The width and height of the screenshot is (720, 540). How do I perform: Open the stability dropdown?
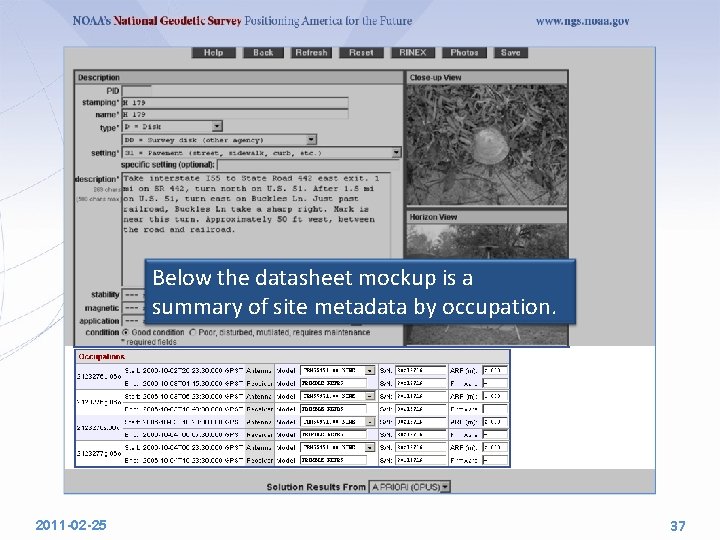(133, 295)
